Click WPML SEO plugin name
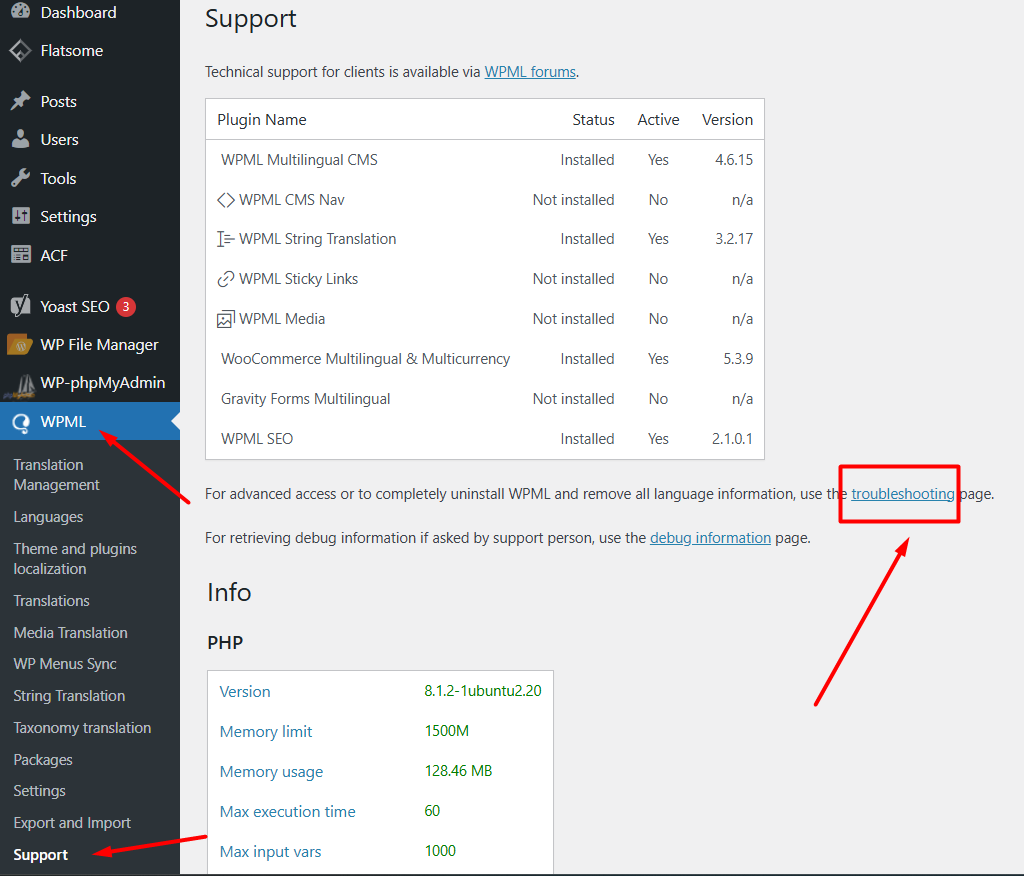 click(x=257, y=439)
